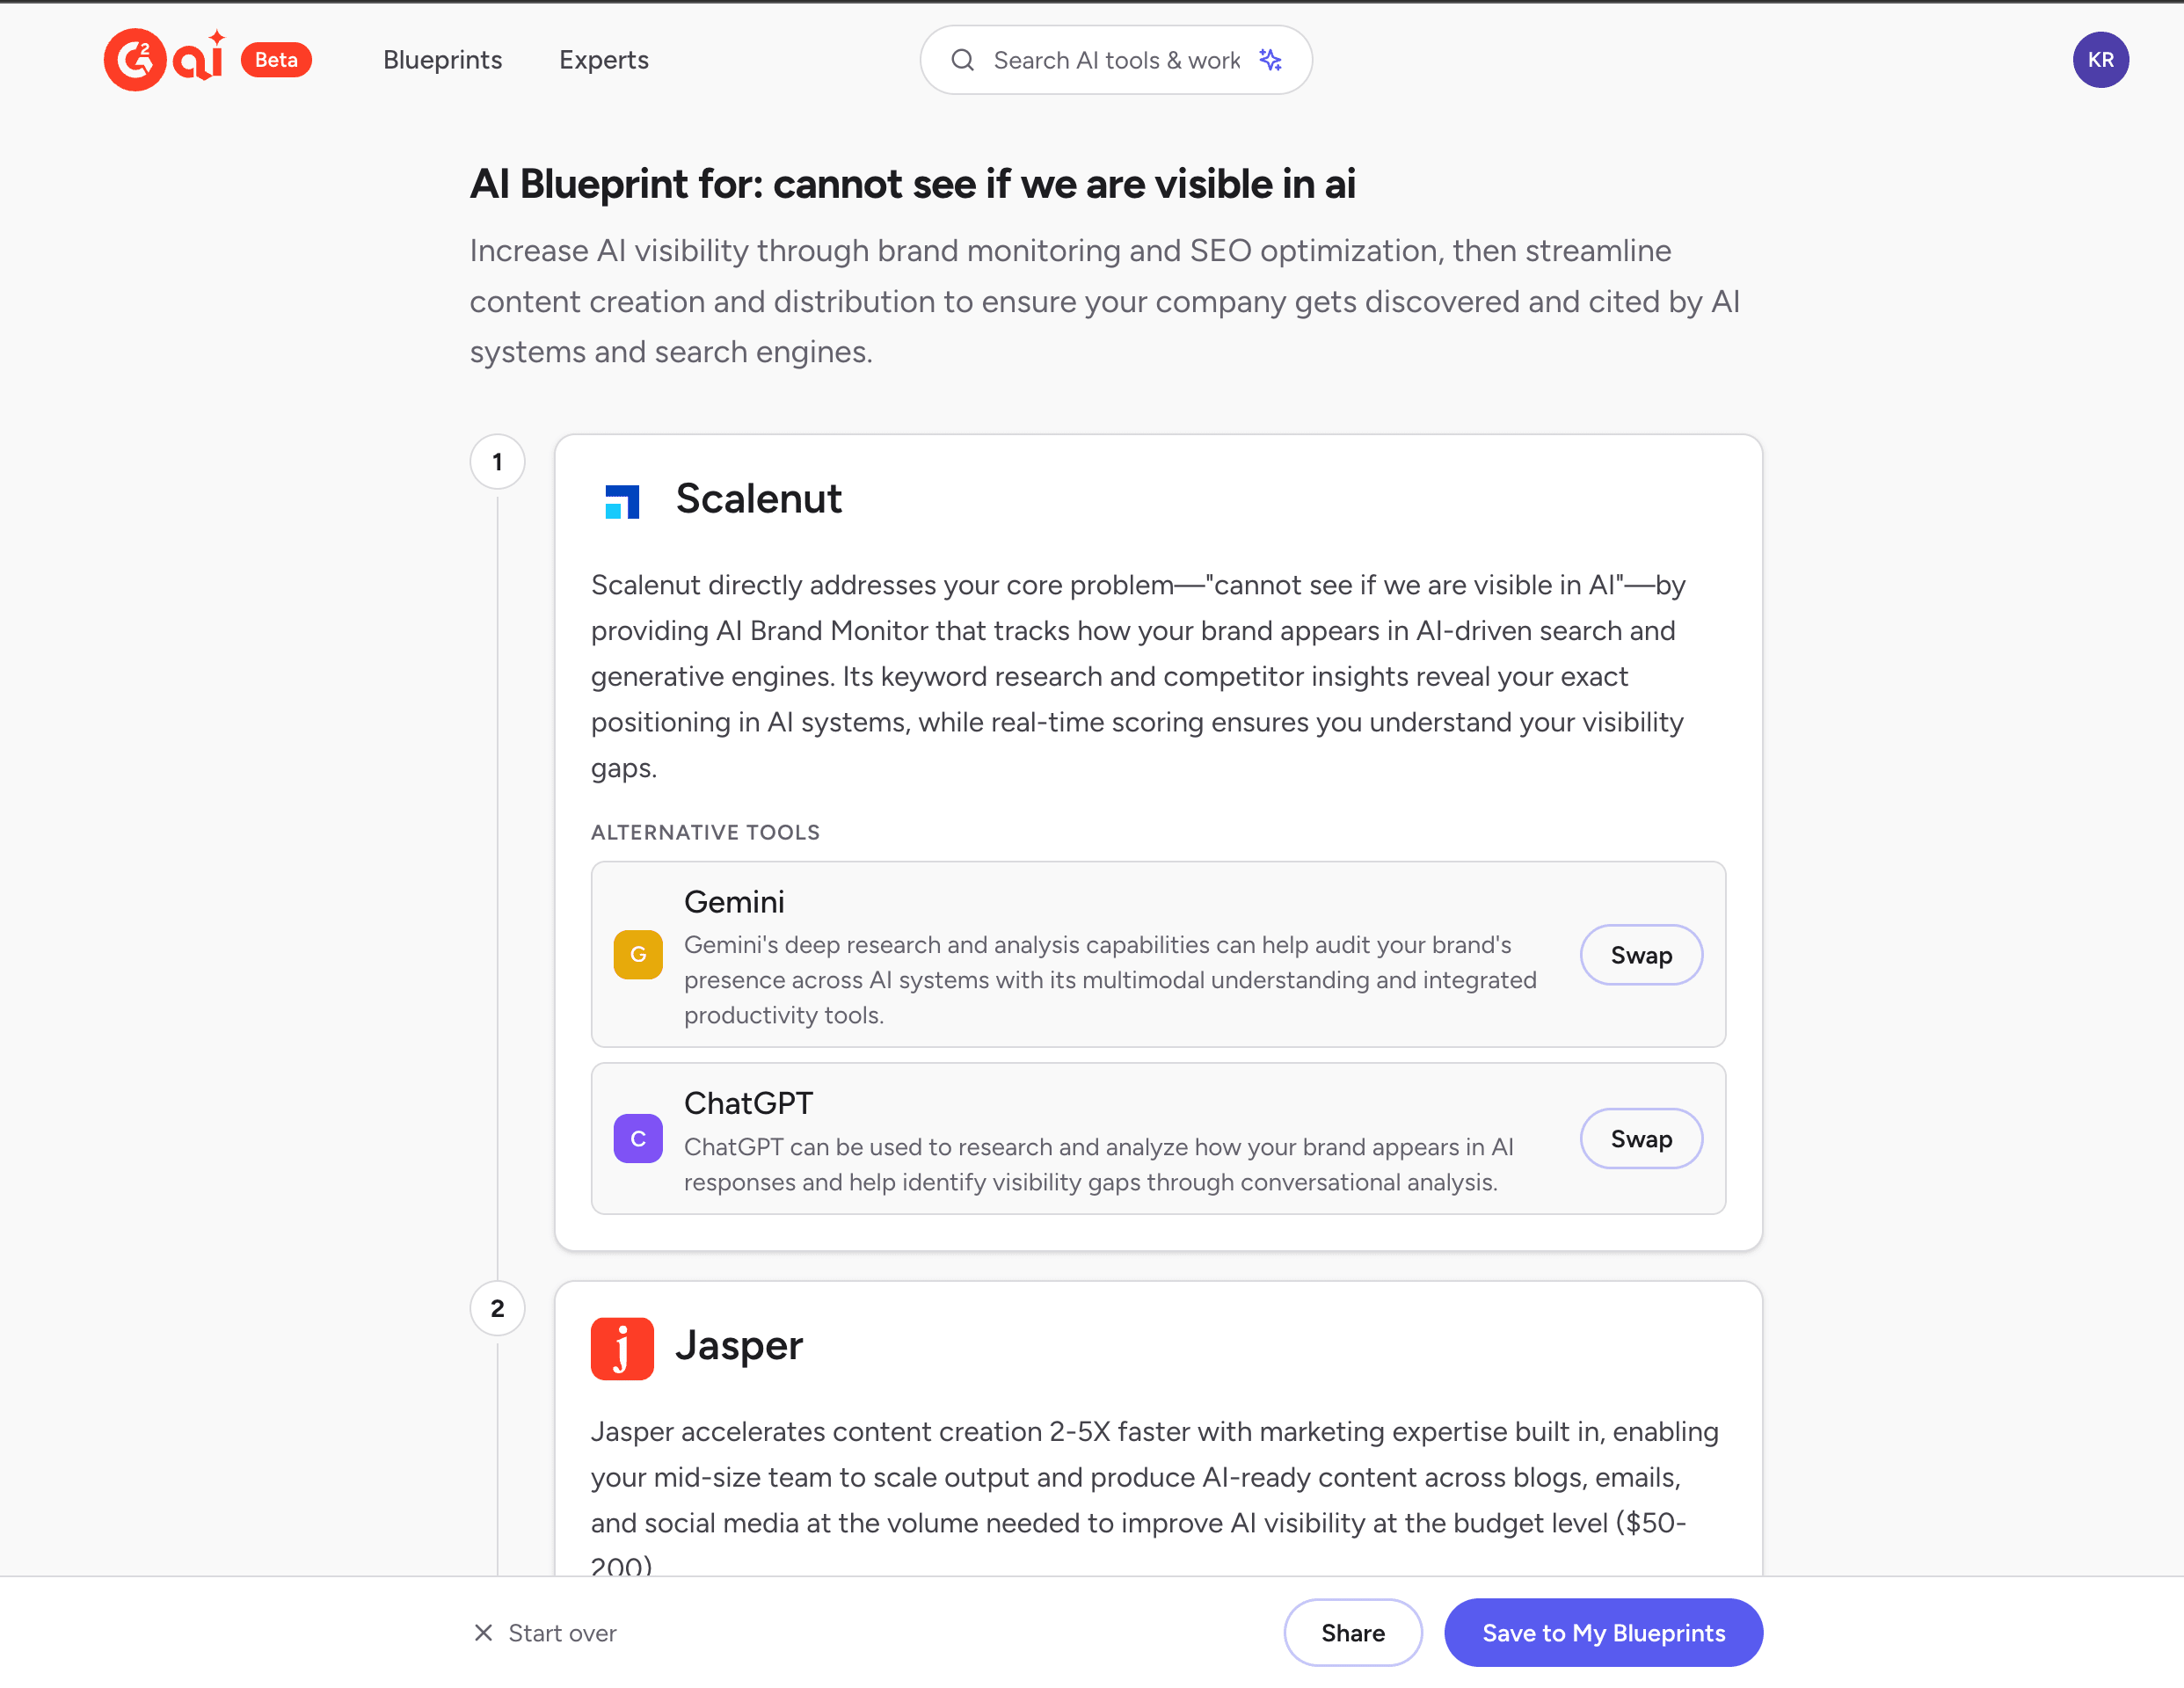Click the G2 AI logo
2184x1688 pixels.
(165, 59)
